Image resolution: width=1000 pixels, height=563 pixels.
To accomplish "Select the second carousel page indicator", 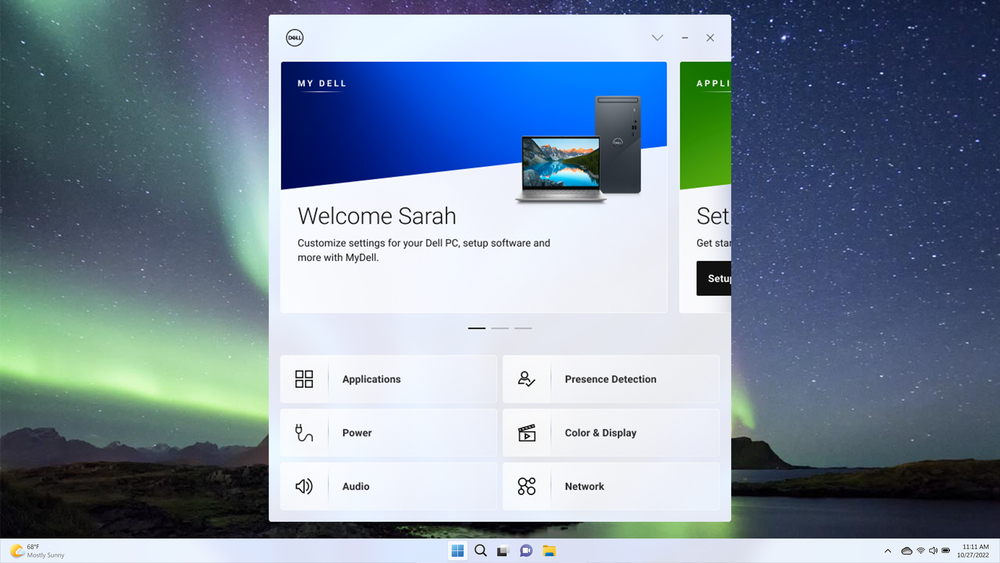I will 500,328.
